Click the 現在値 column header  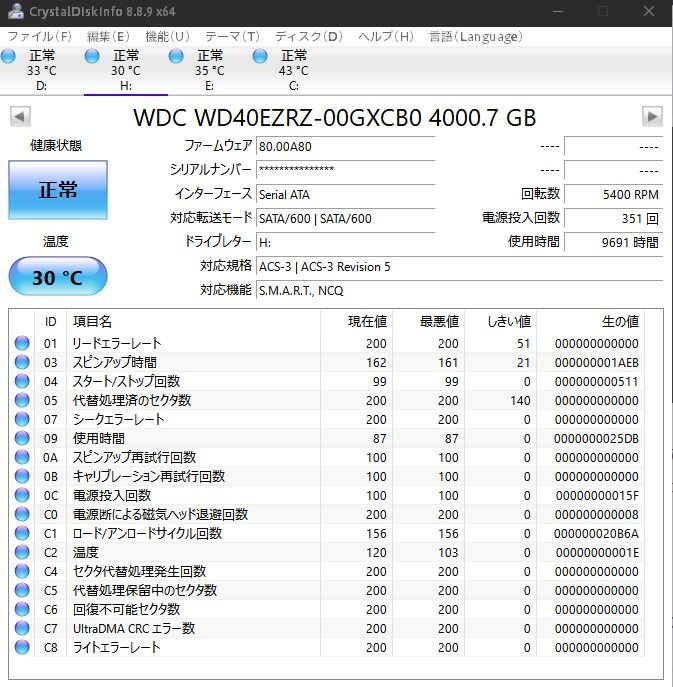pyautogui.click(x=357, y=322)
